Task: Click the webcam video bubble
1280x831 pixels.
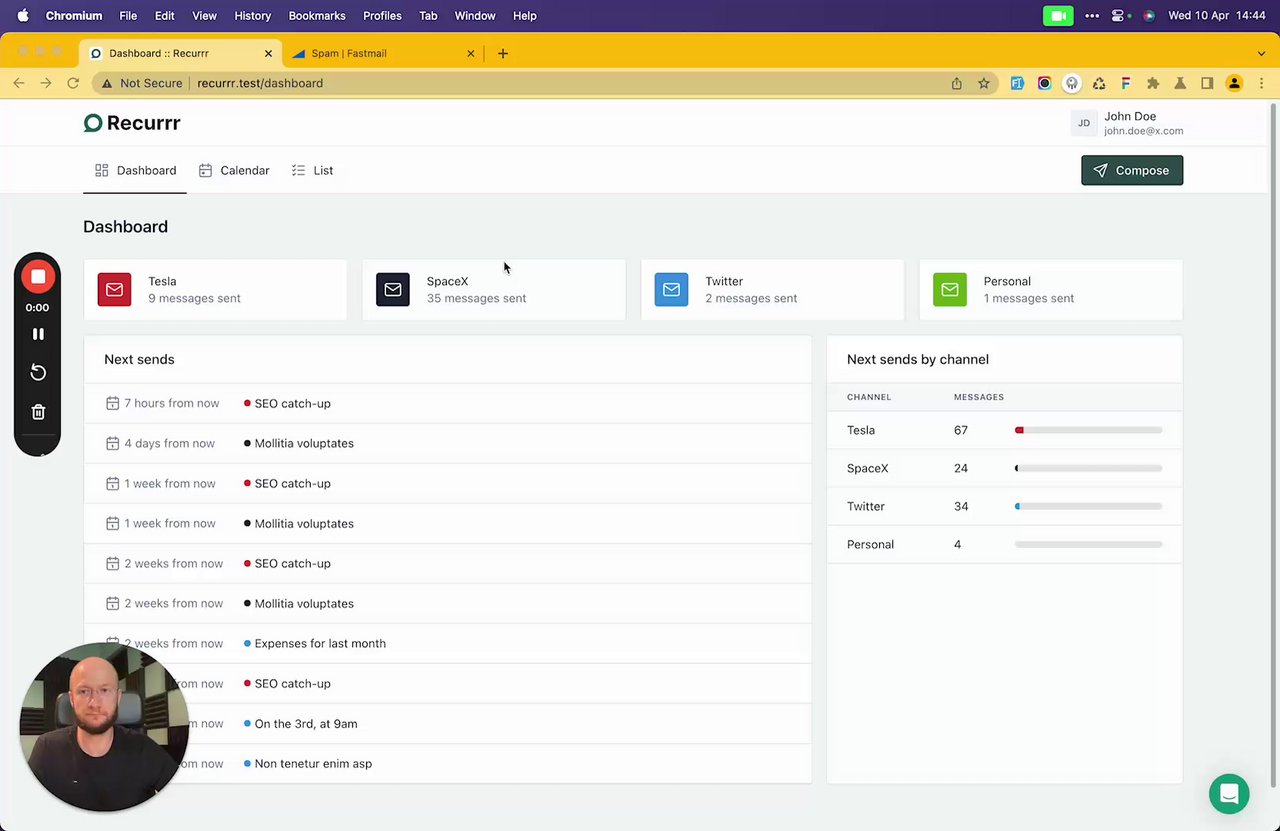Action: point(104,727)
